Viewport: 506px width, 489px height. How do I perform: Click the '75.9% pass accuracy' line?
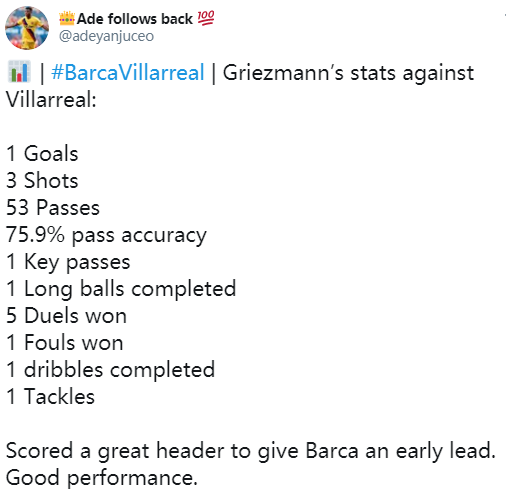pyautogui.click(x=106, y=236)
